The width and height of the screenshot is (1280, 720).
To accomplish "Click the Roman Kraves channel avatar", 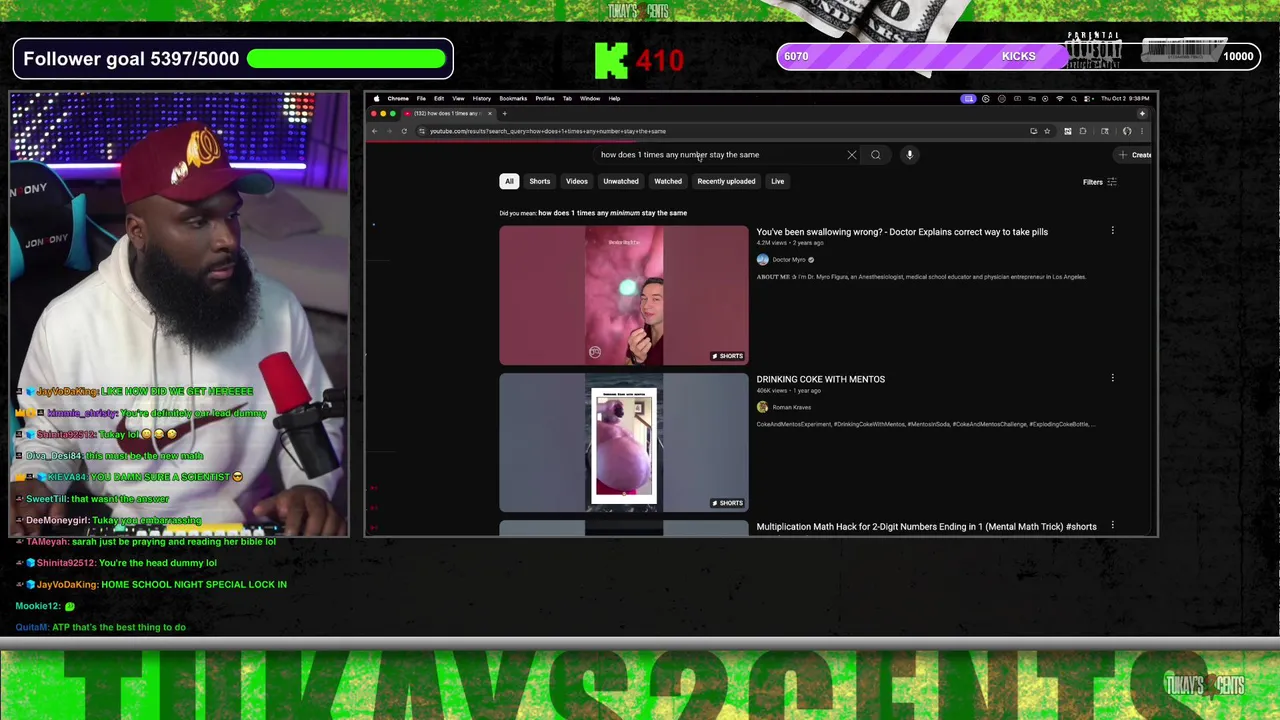I will coord(762,407).
